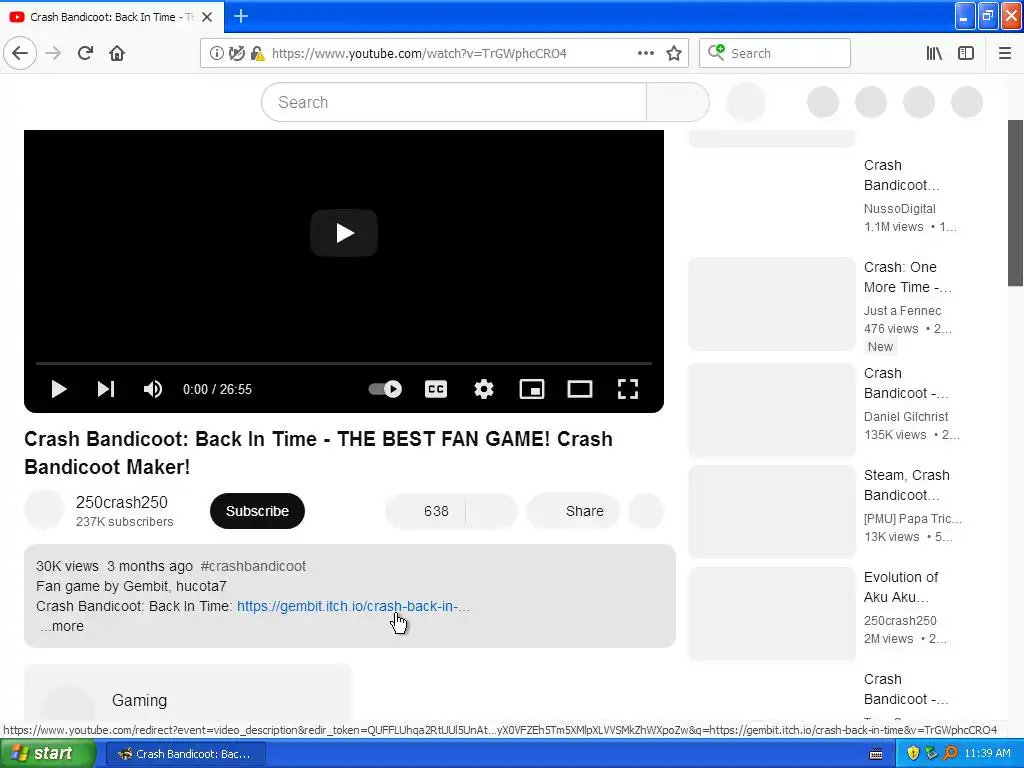
Task: Expand description with ...more
Action: 61,626
